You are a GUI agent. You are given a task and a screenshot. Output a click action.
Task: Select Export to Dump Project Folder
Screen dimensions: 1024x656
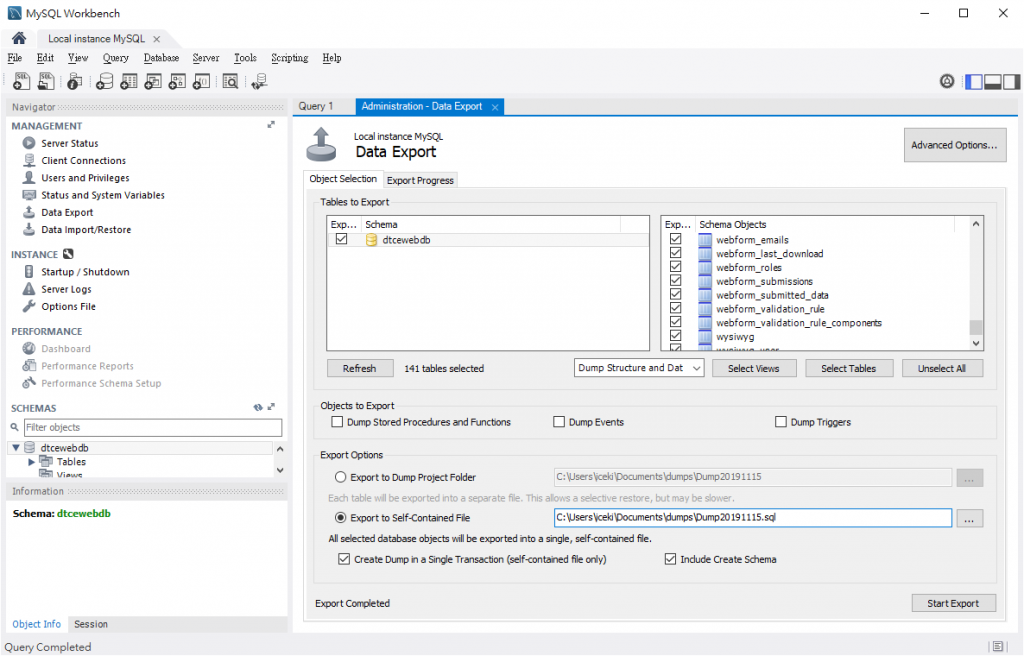[341, 477]
